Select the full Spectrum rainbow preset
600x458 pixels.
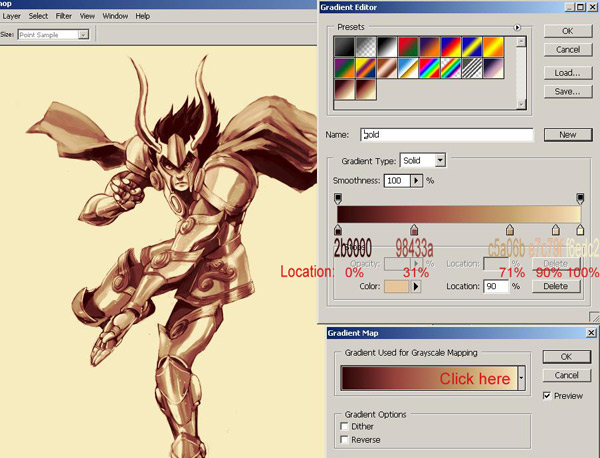pyautogui.click(x=430, y=68)
